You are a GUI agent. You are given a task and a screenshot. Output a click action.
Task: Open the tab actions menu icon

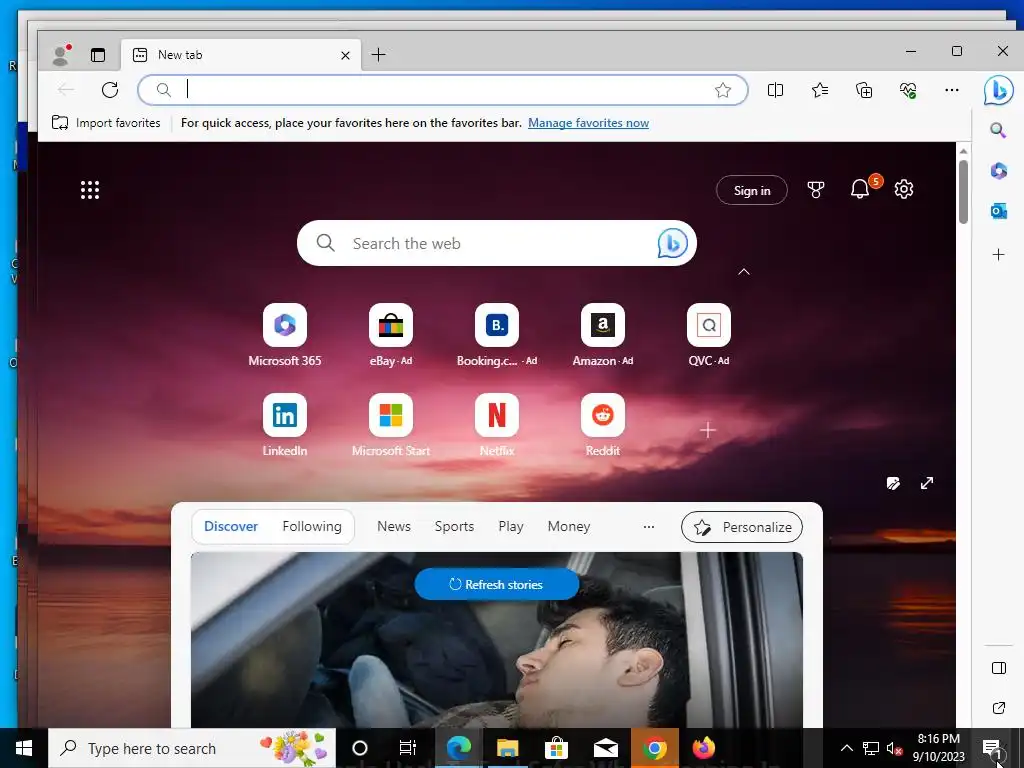pyautogui.click(x=98, y=55)
